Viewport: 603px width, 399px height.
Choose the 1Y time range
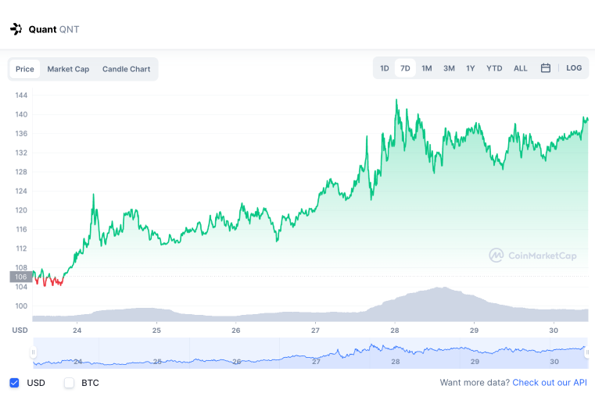tap(471, 68)
